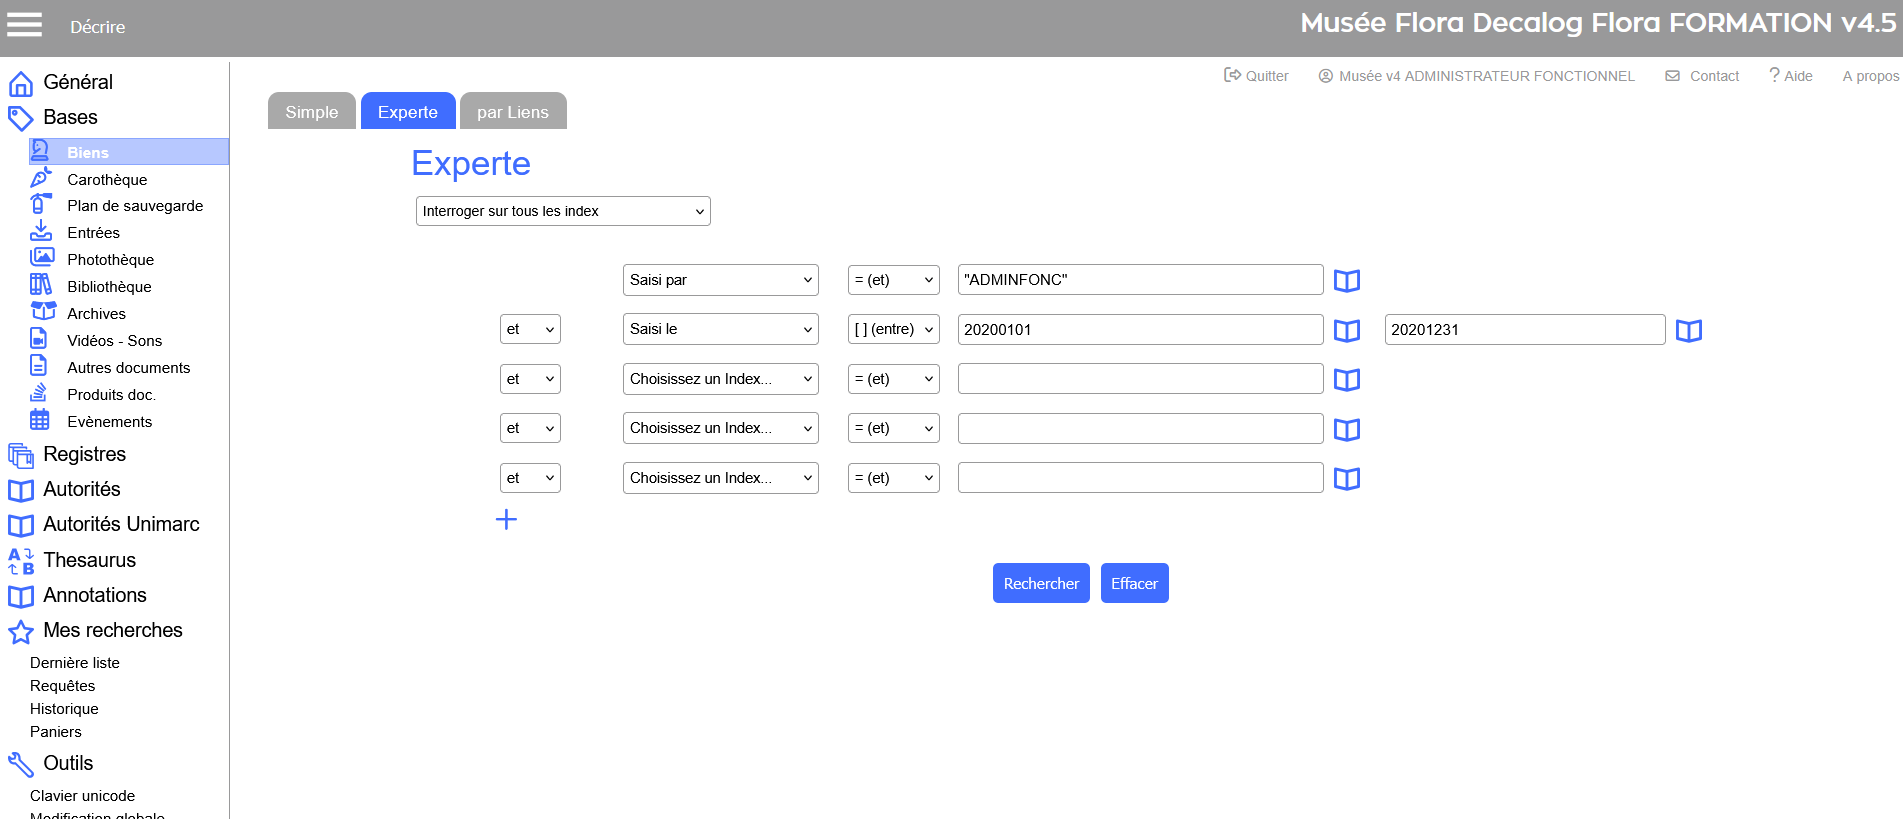Click the Bibliothèque books icon
This screenshot has width=1903, height=819.
pyautogui.click(x=40, y=285)
